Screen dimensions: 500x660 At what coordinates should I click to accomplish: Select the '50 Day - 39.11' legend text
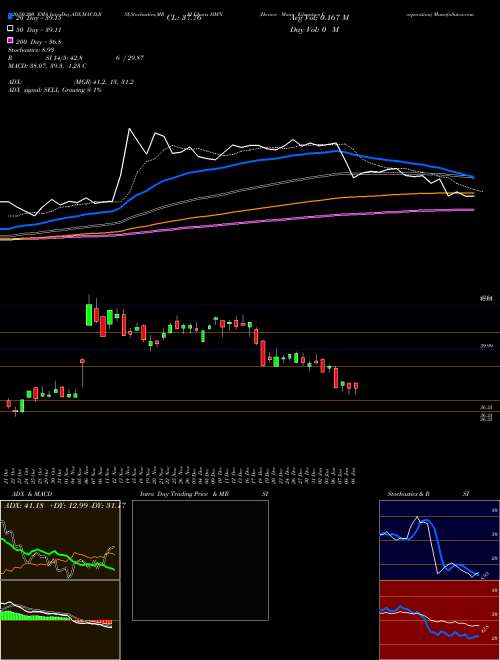38,29
